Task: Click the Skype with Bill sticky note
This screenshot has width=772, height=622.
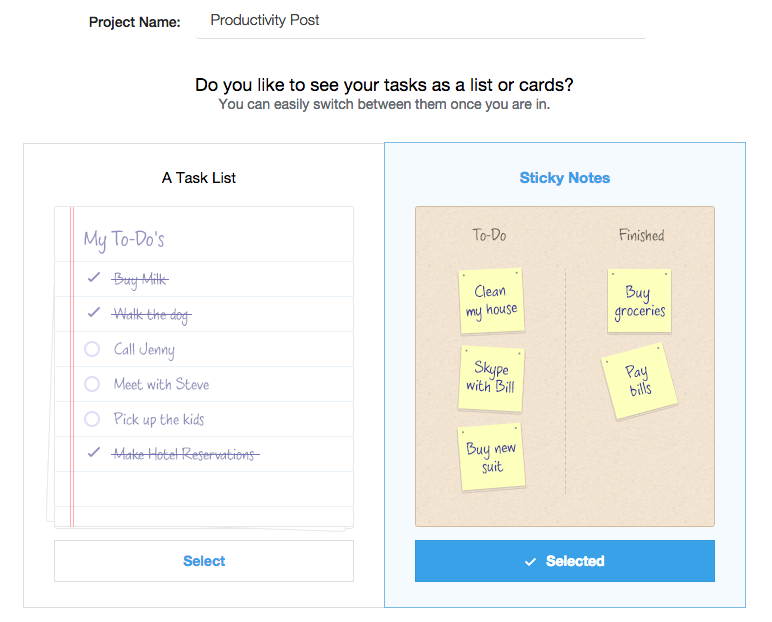Action: coord(491,378)
